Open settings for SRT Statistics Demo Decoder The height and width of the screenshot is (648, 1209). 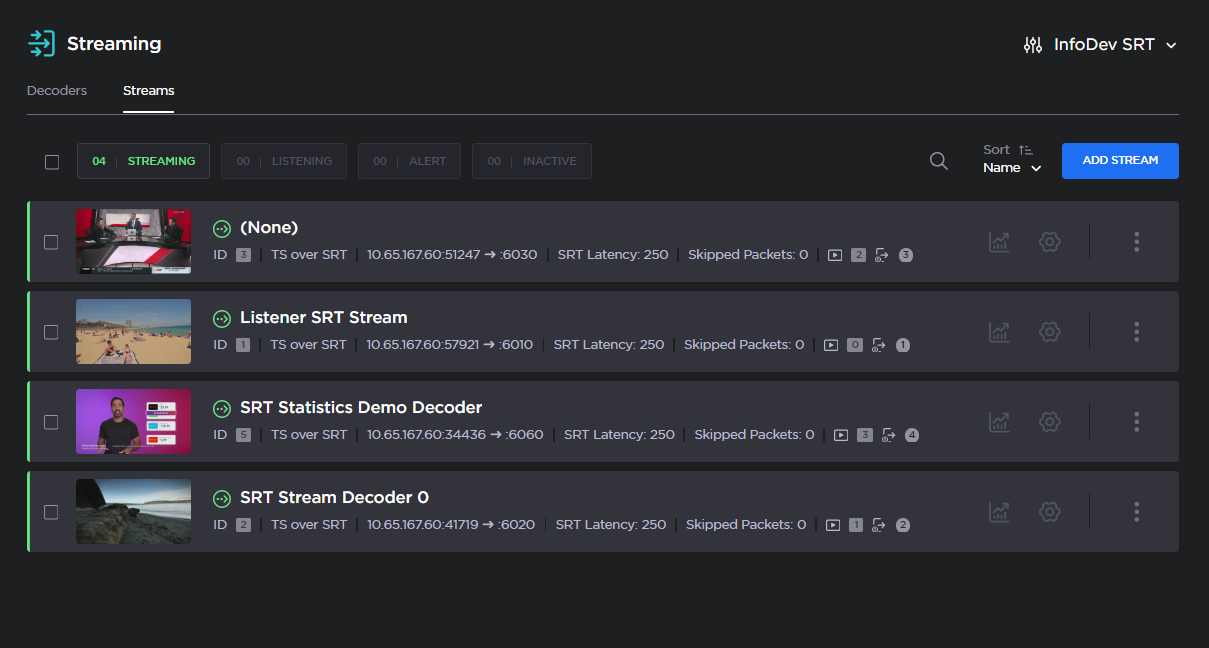(x=1049, y=421)
